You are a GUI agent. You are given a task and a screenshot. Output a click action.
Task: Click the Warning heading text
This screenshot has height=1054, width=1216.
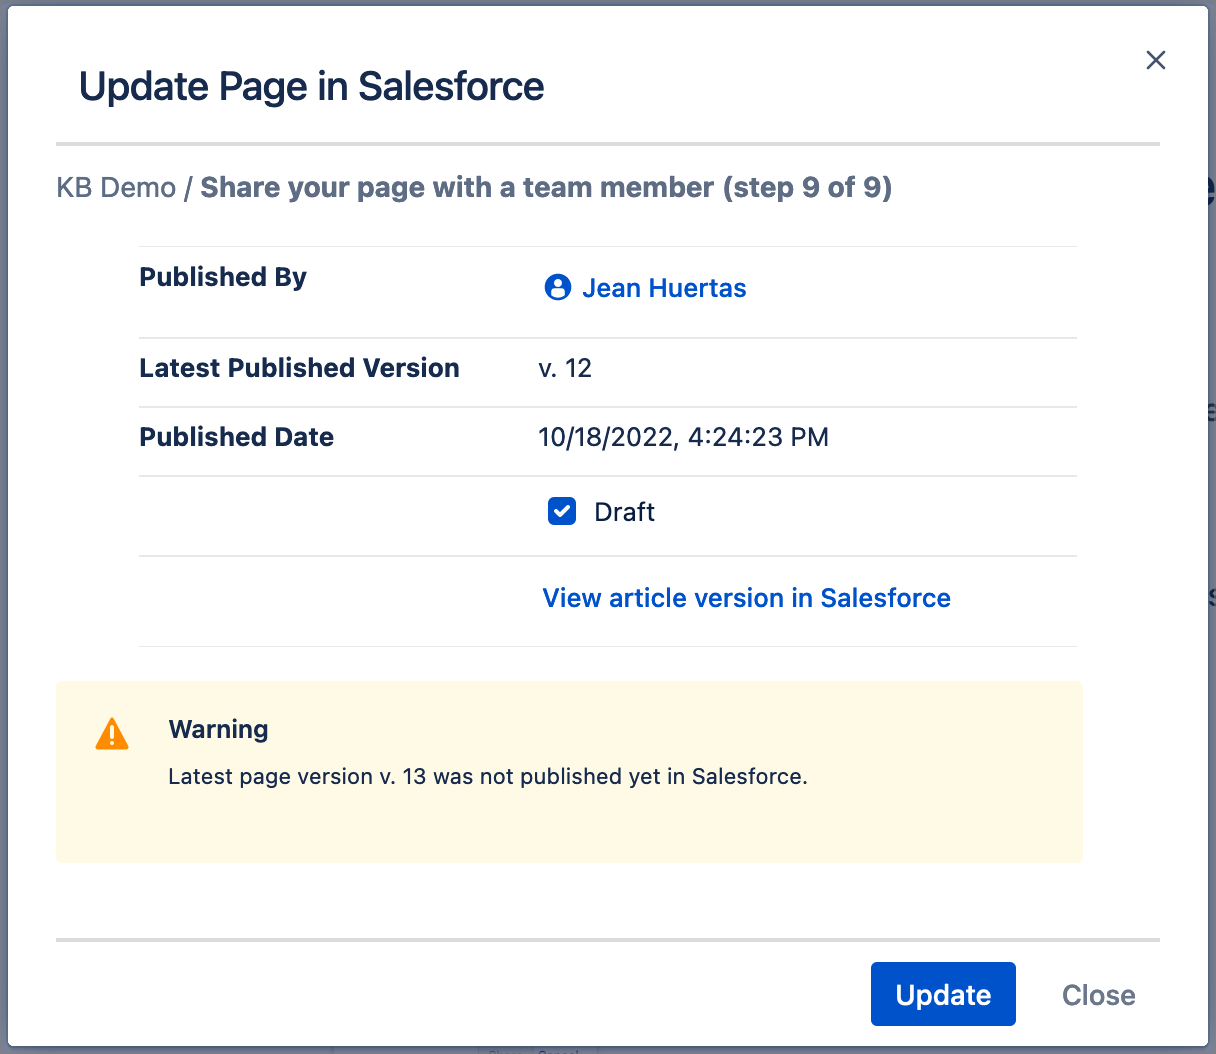tap(218, 729)
